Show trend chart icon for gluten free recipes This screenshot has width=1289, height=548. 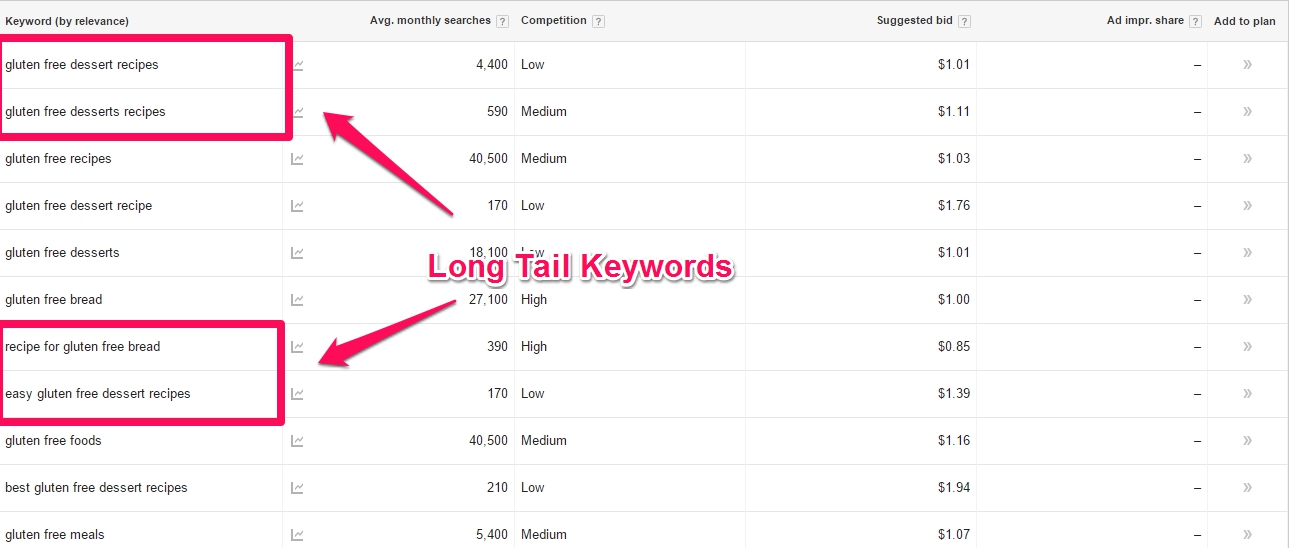pyautogui.click(x=297, y=159)
